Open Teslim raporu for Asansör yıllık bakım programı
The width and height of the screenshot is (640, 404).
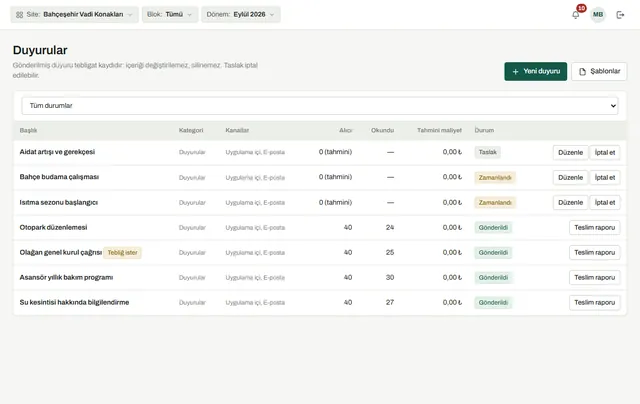click(x=594, y=277)
